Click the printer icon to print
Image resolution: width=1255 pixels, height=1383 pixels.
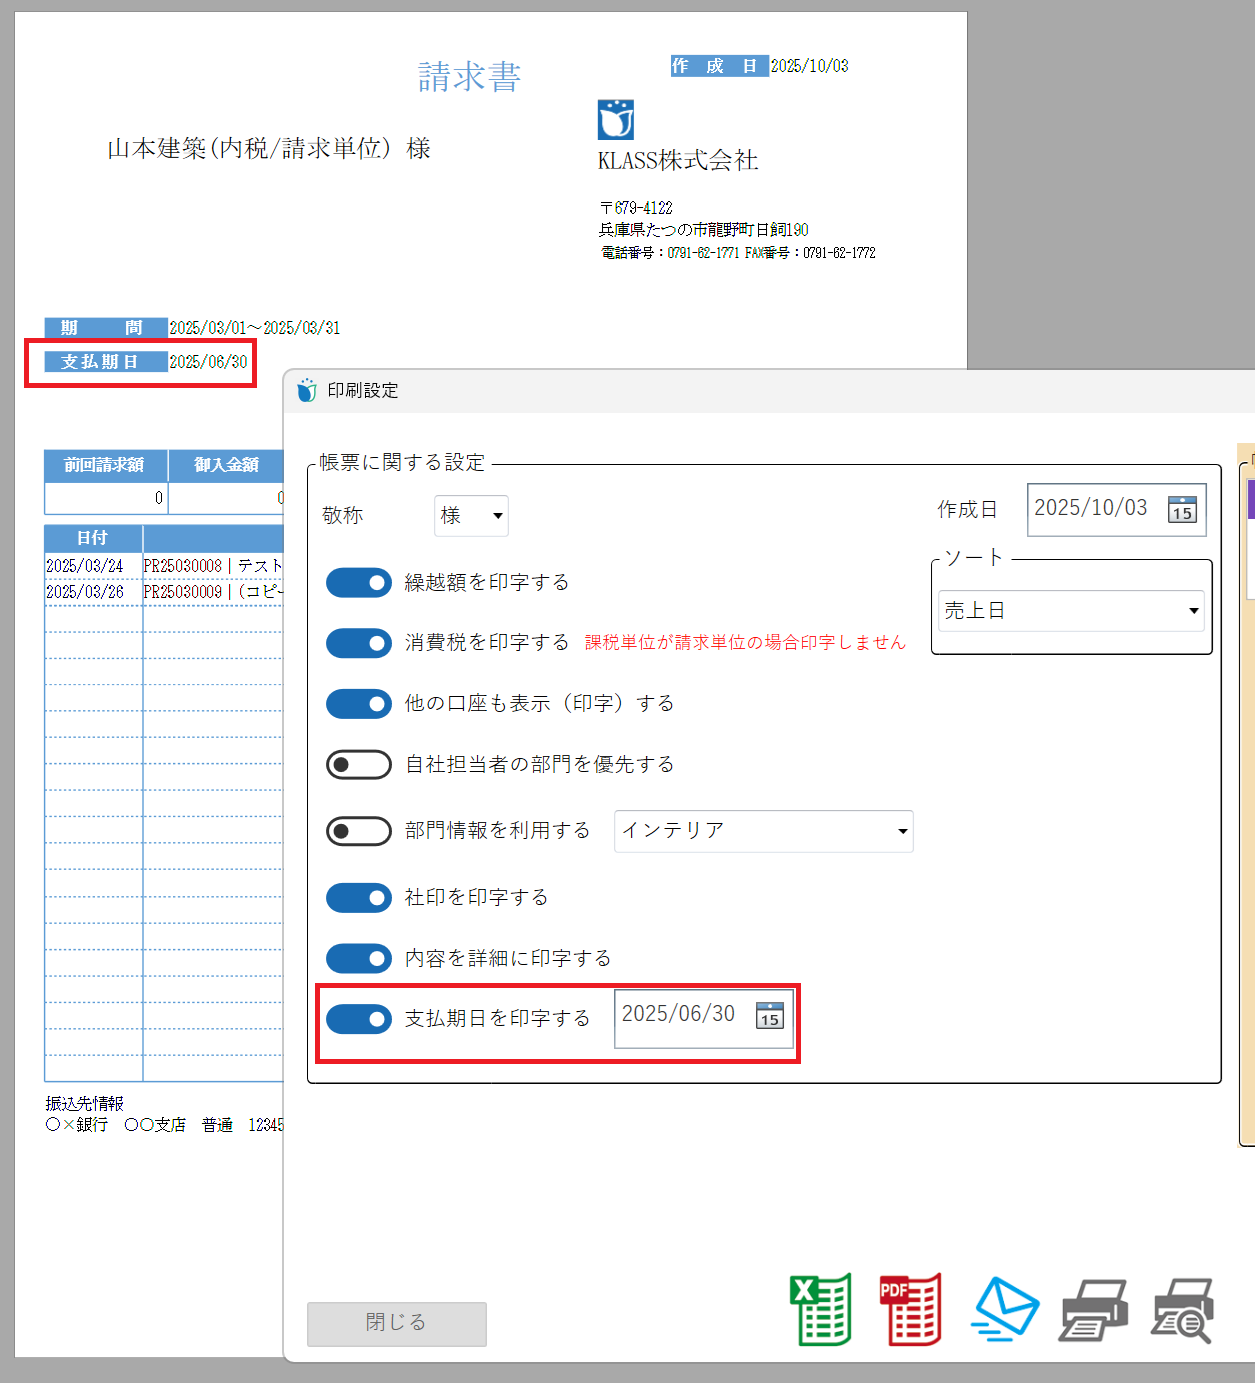tap(1094, 1309)
